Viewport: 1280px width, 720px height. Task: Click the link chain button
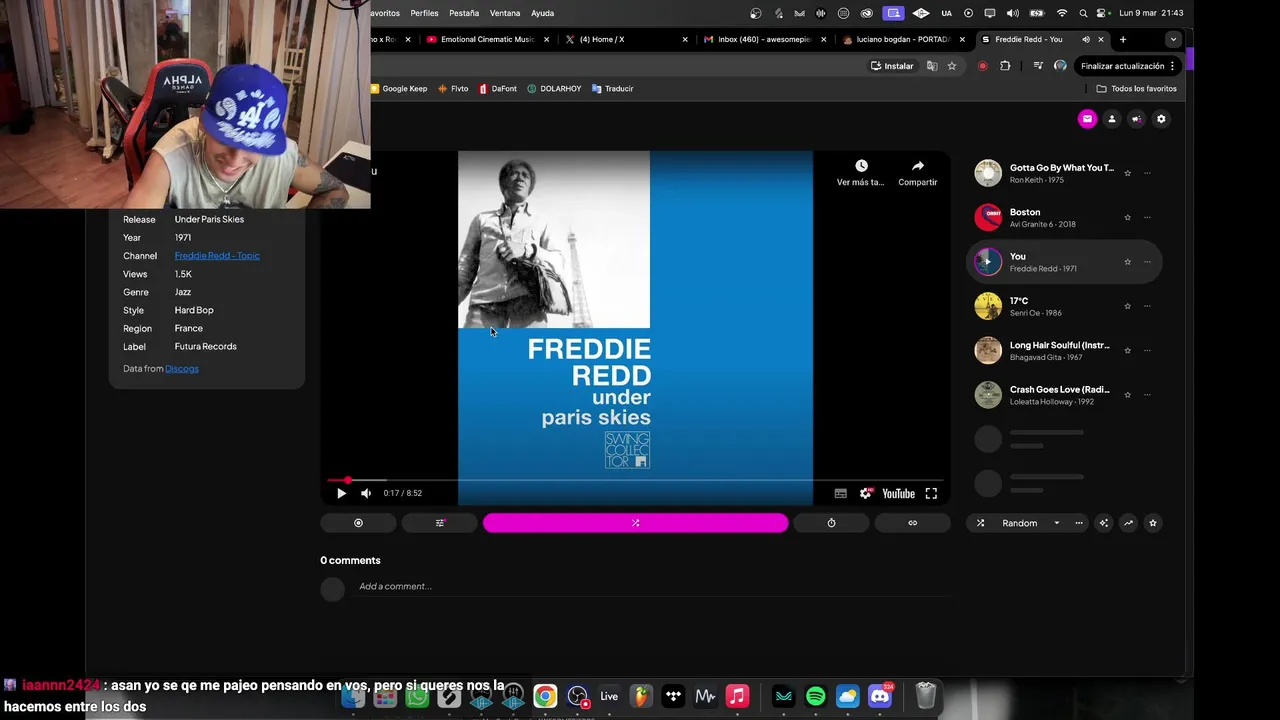pos(912,523)
